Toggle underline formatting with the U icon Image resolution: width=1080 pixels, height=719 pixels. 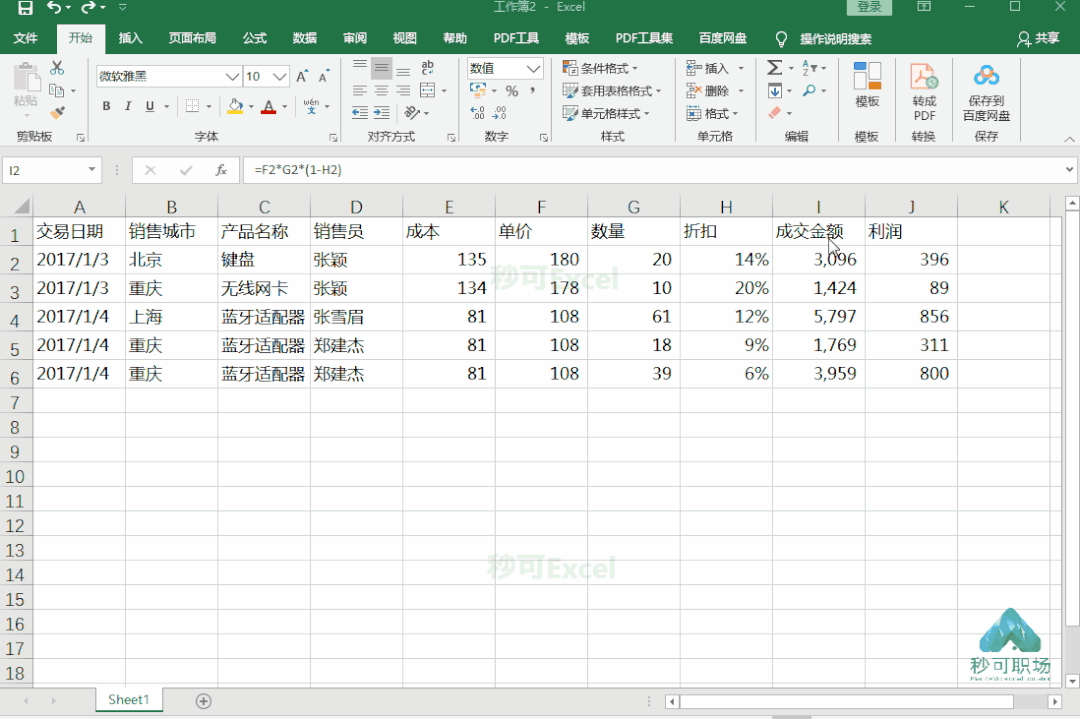click(x=149, y=106)
